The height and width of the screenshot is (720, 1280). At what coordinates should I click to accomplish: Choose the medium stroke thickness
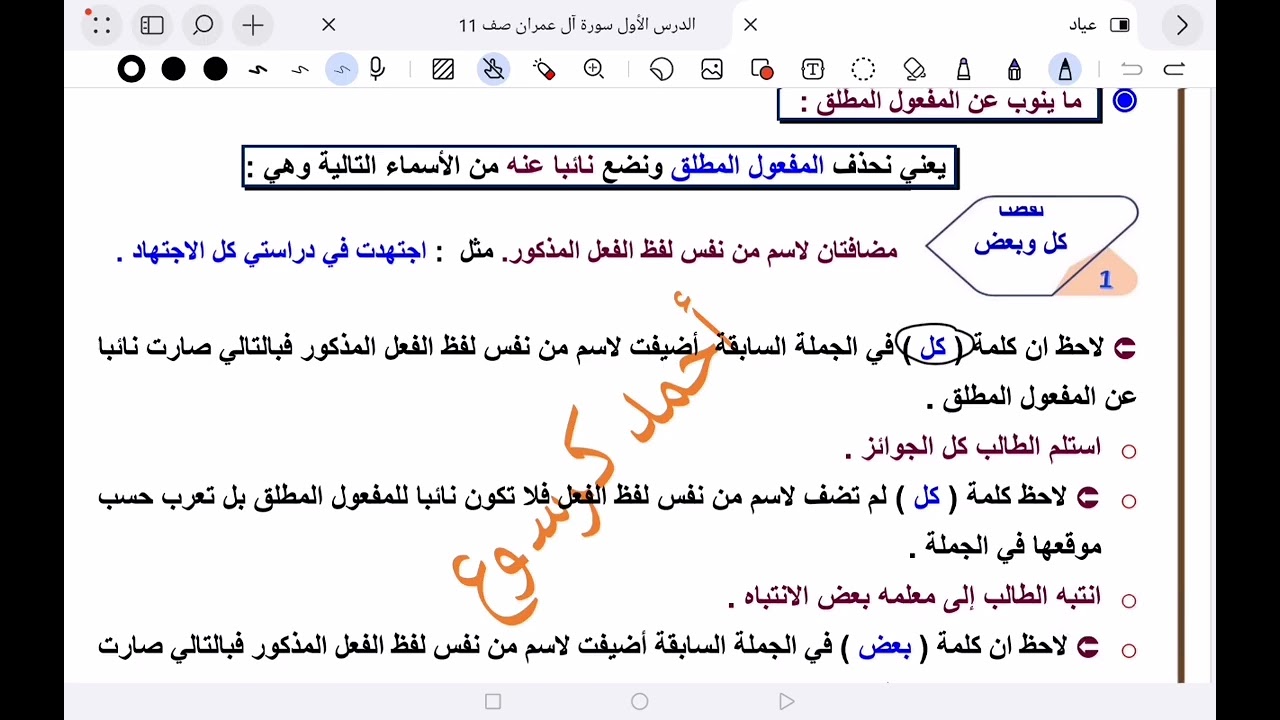click(300, 69)
